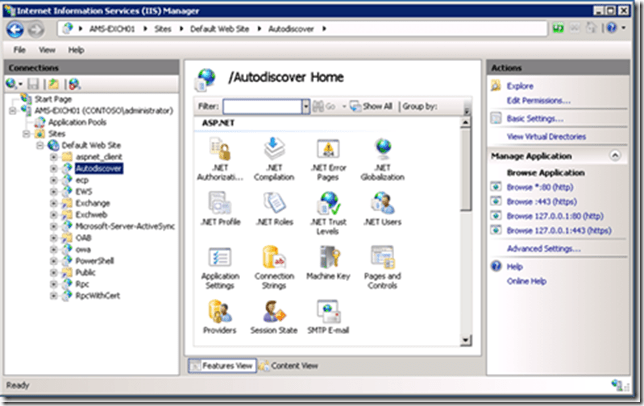This screenshot has height=406, width=644.
Task: Open the .NET Error Pages icon
Action: pos(328,150)
